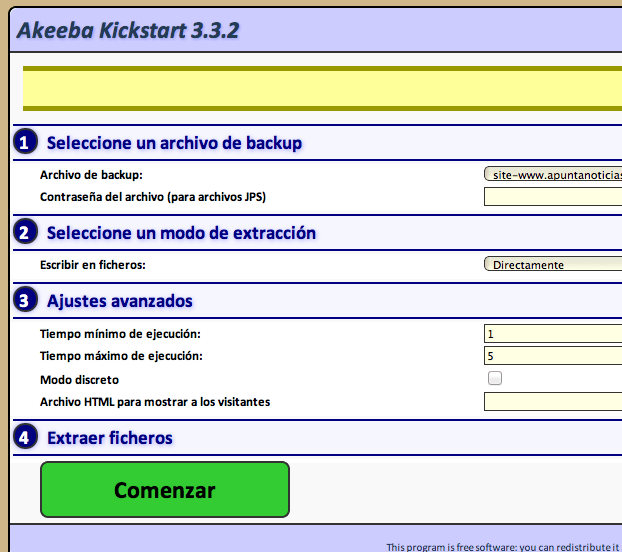Focus the Contraseña del archivo input field
Screen dimensions: 622x552
[x=553, y=197]
